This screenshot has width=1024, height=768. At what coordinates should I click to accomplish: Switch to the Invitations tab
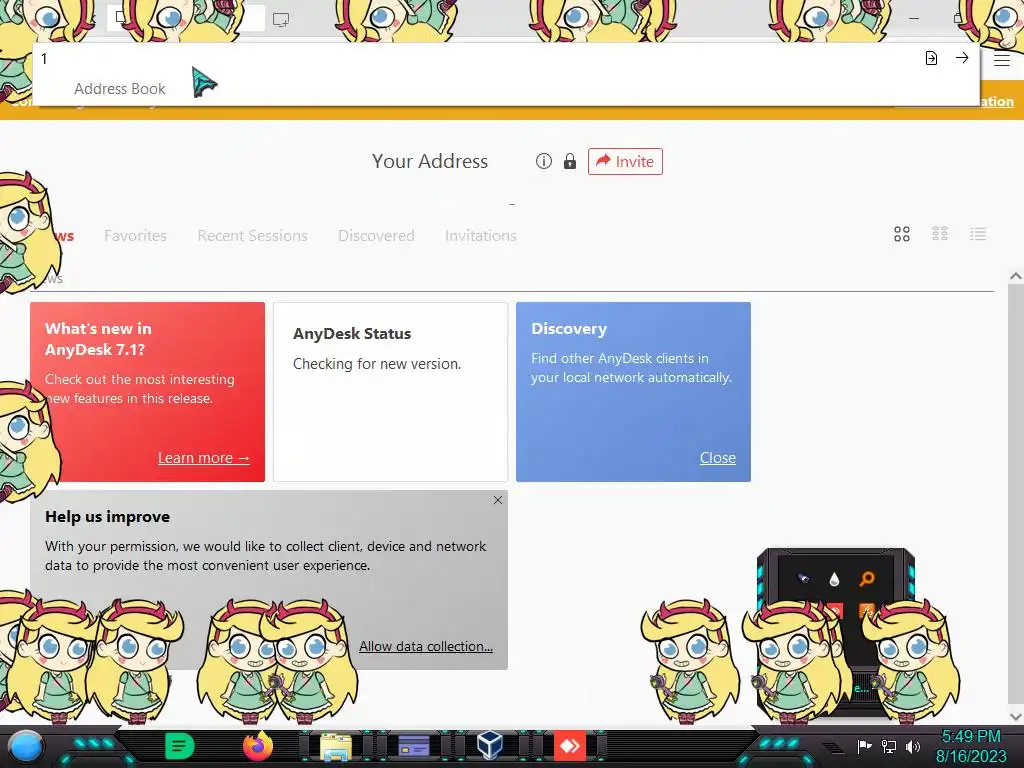tap(481, 236)
